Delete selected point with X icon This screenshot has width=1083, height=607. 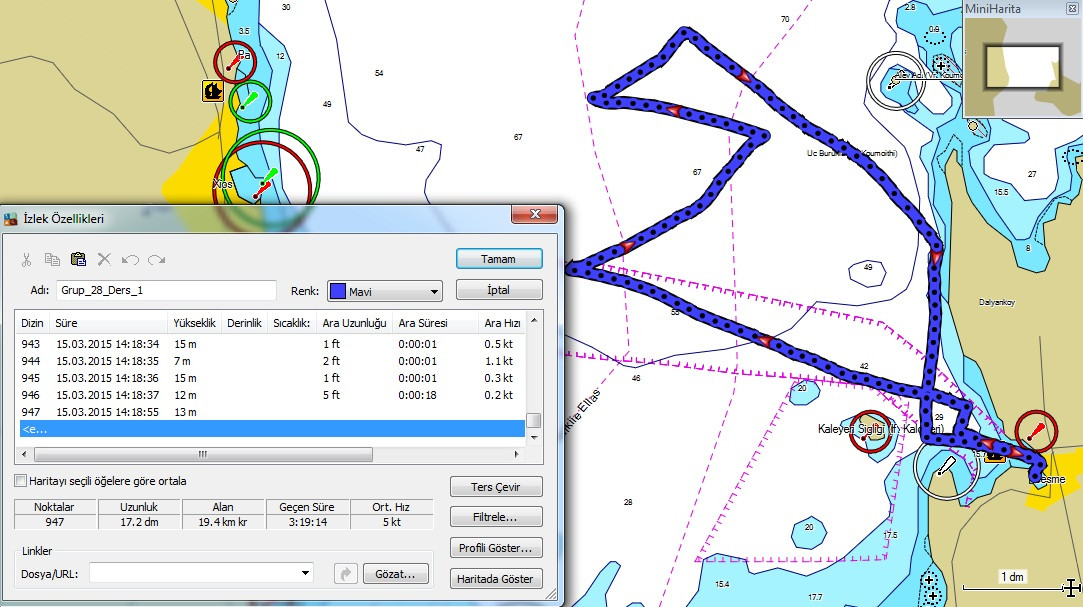coord(104,260)
